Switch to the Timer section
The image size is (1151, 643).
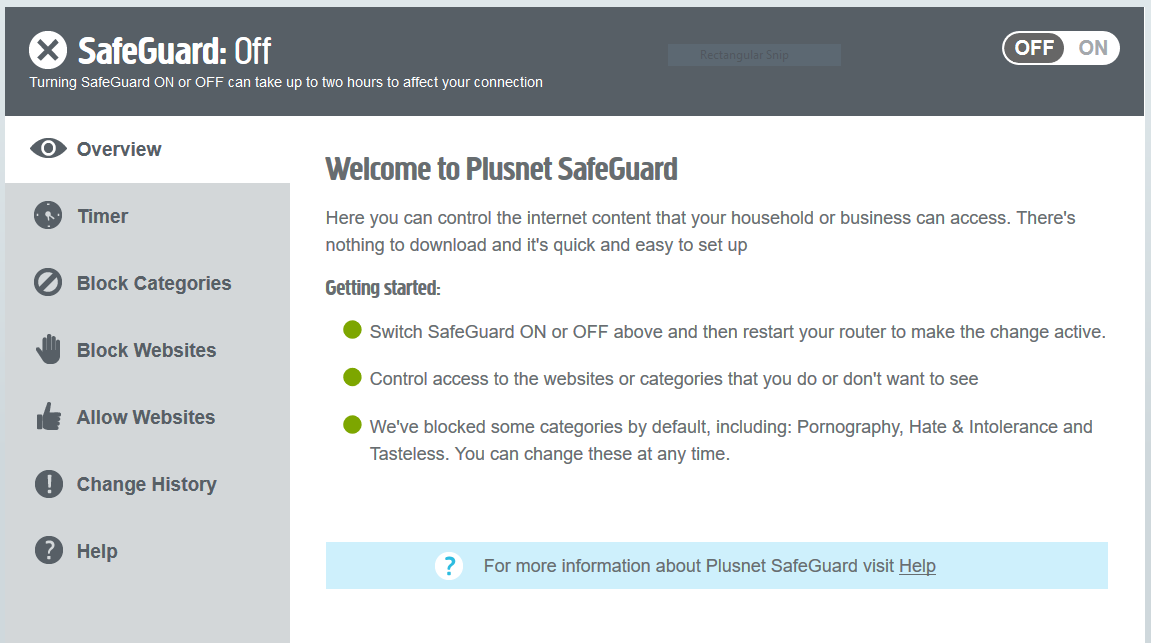point(102,215)
